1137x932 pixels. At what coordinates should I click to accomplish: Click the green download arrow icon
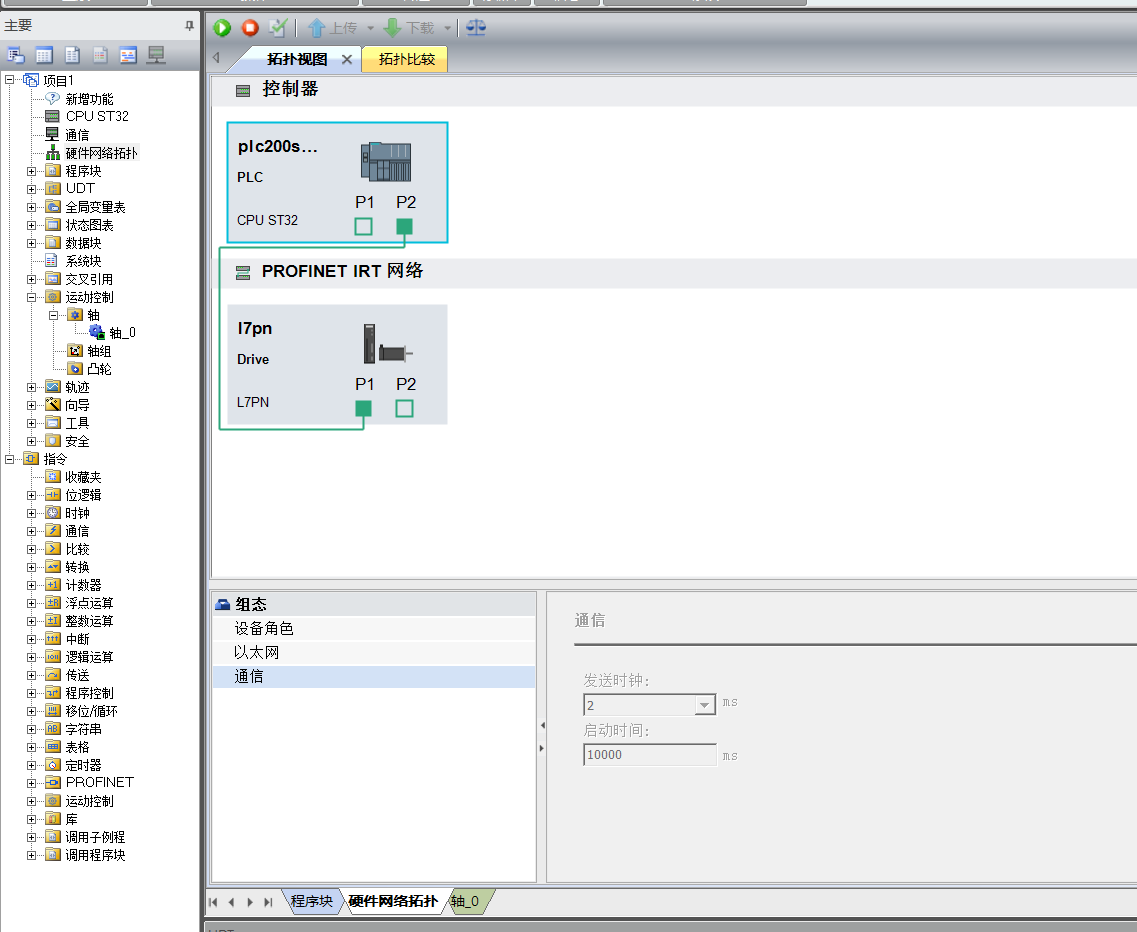pyautogui.click(x=392, y=28)
